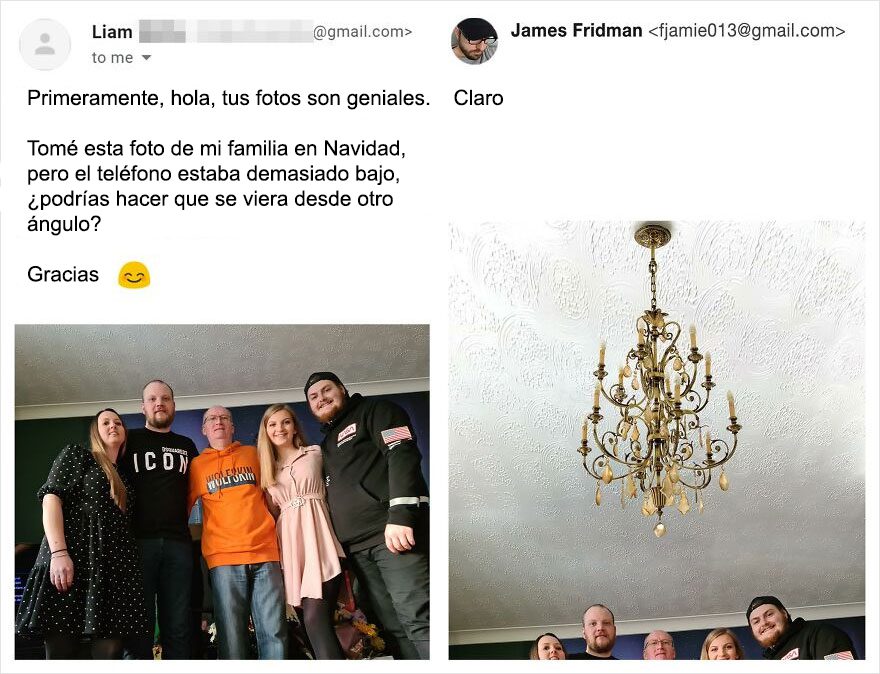Click Liam's default profile avatar icon
Image resolution: width=880 pixels, height=674 pixels.
point(45,44)
